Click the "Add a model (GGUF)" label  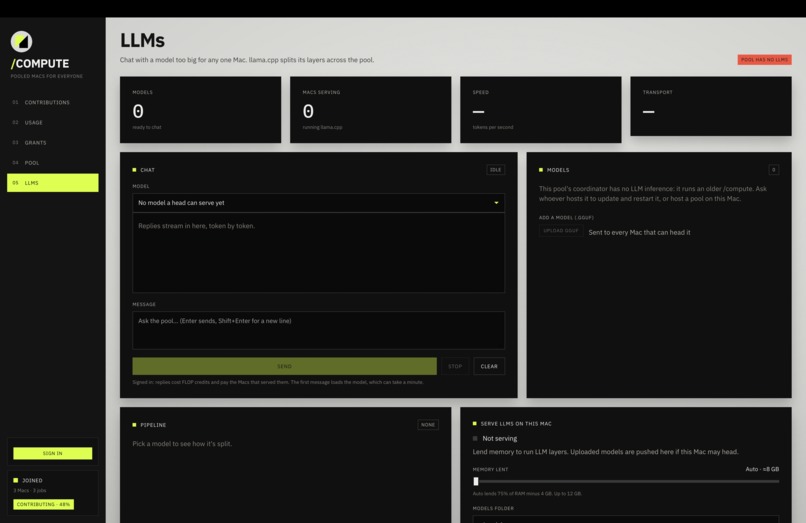tap(566, 218)
